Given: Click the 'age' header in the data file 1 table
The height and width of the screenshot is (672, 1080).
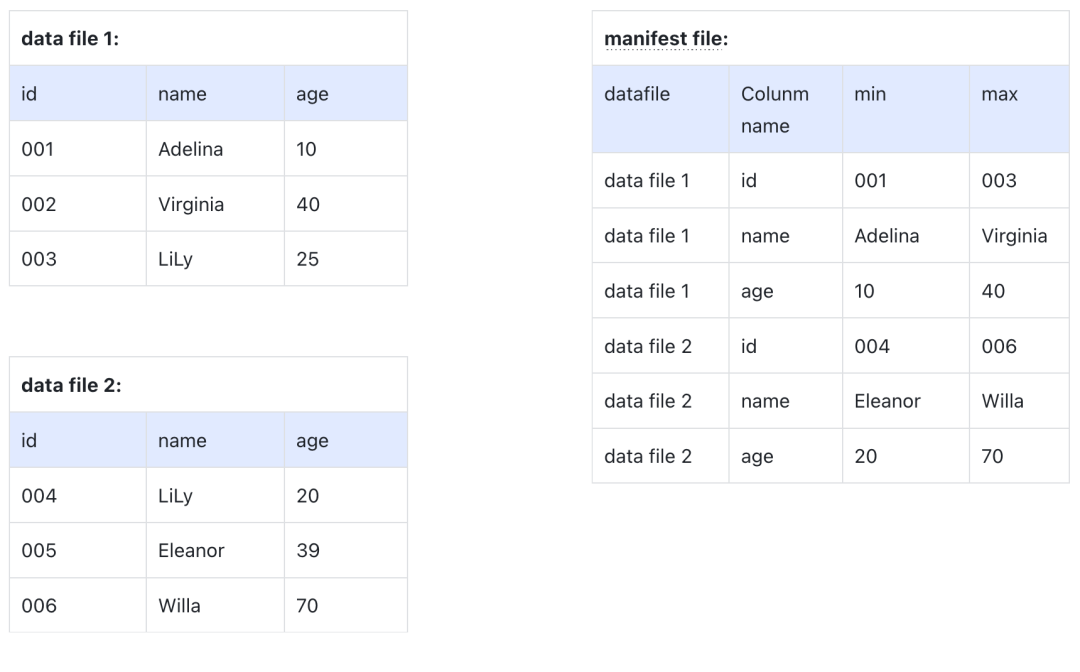Looking at the screenshot, I should click(x=312, y=94).
